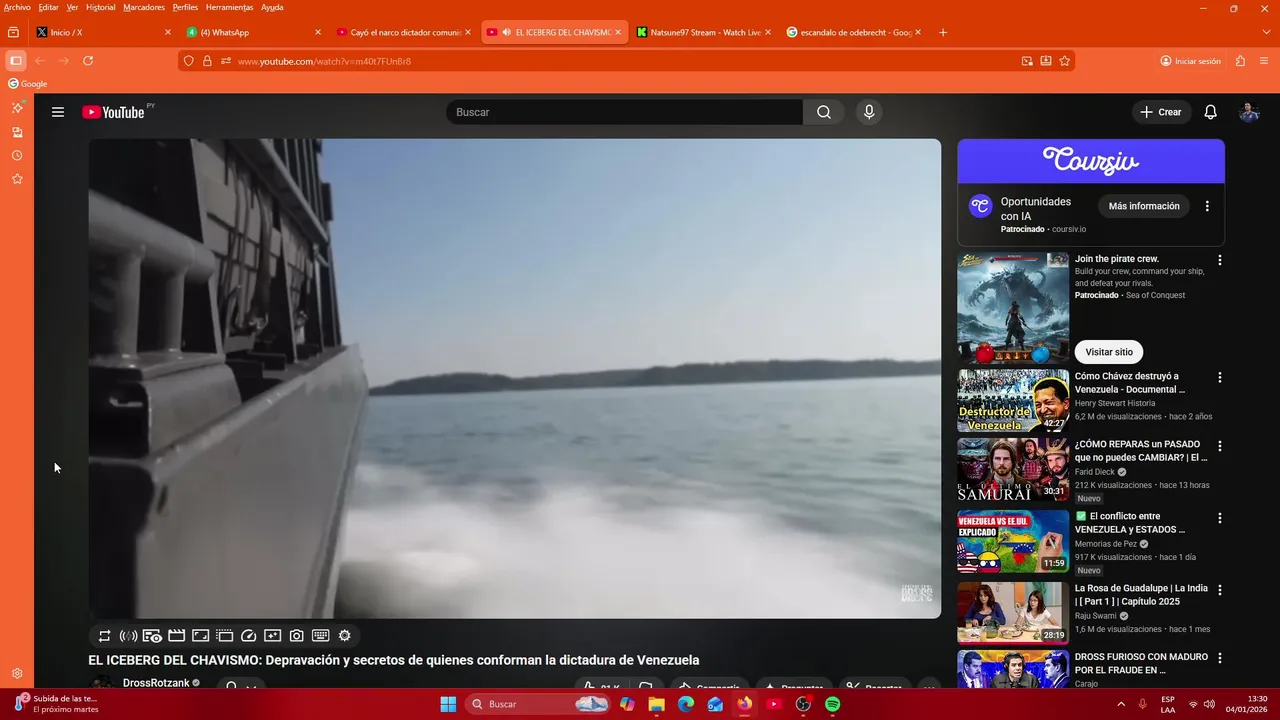Screen dimensions: 1280x720
Task: Open Cómo Chávez destruyó a Venezuela thumbnail
Action: coord(1013,401)
